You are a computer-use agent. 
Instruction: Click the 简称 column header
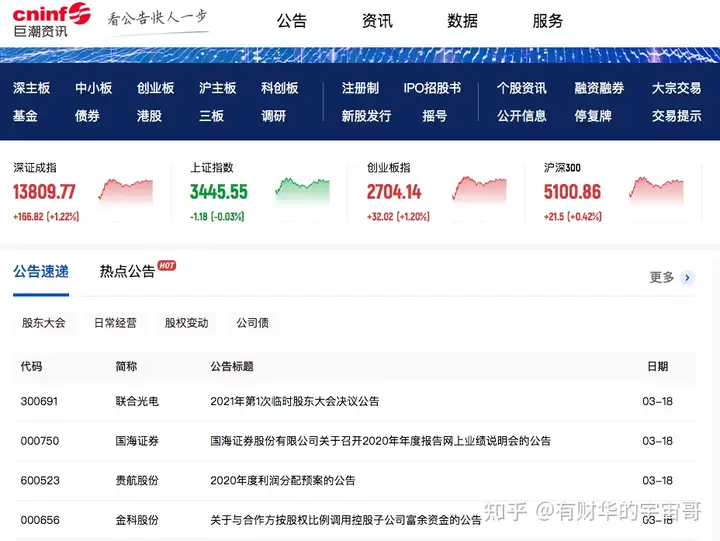pos(126,366)
